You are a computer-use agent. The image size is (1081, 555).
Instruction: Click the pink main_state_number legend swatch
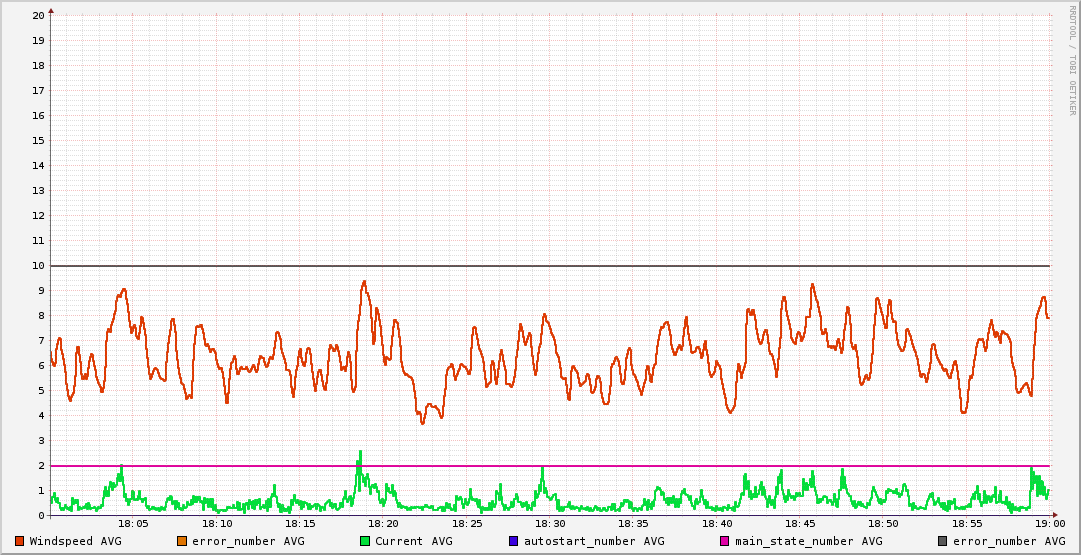point(725,541)
